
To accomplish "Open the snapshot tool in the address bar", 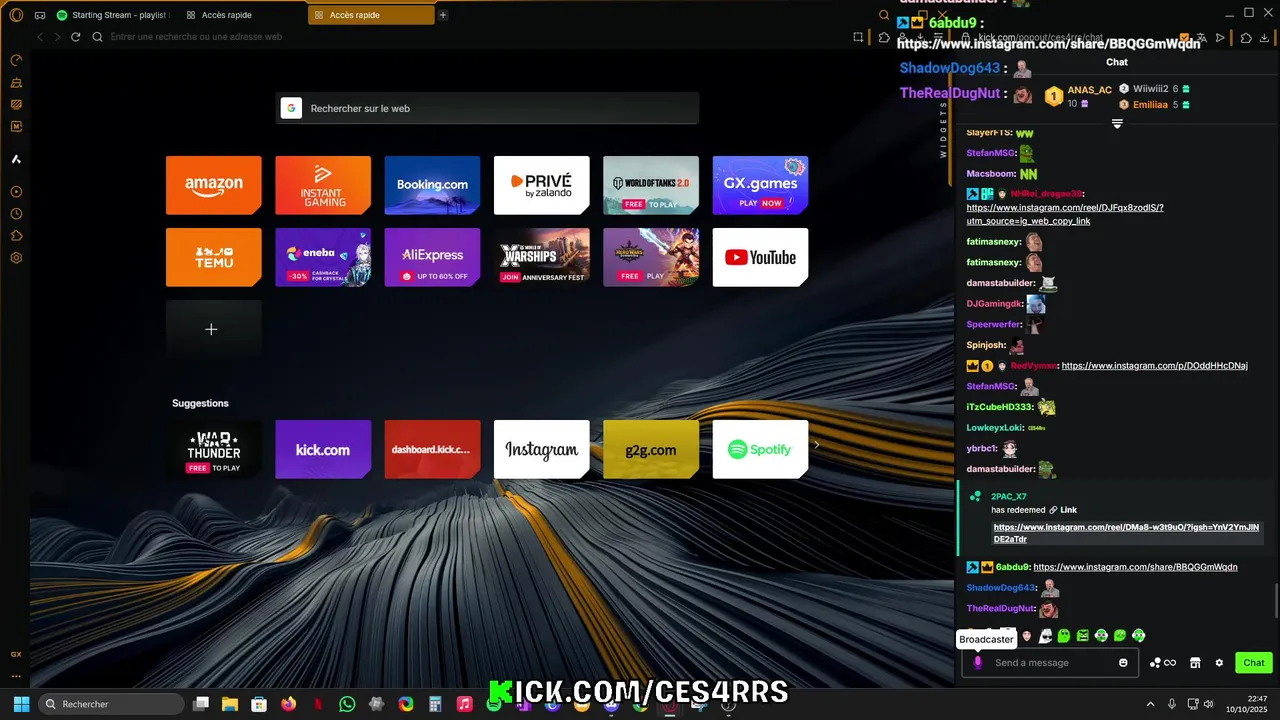I will (x=858, y=37).
